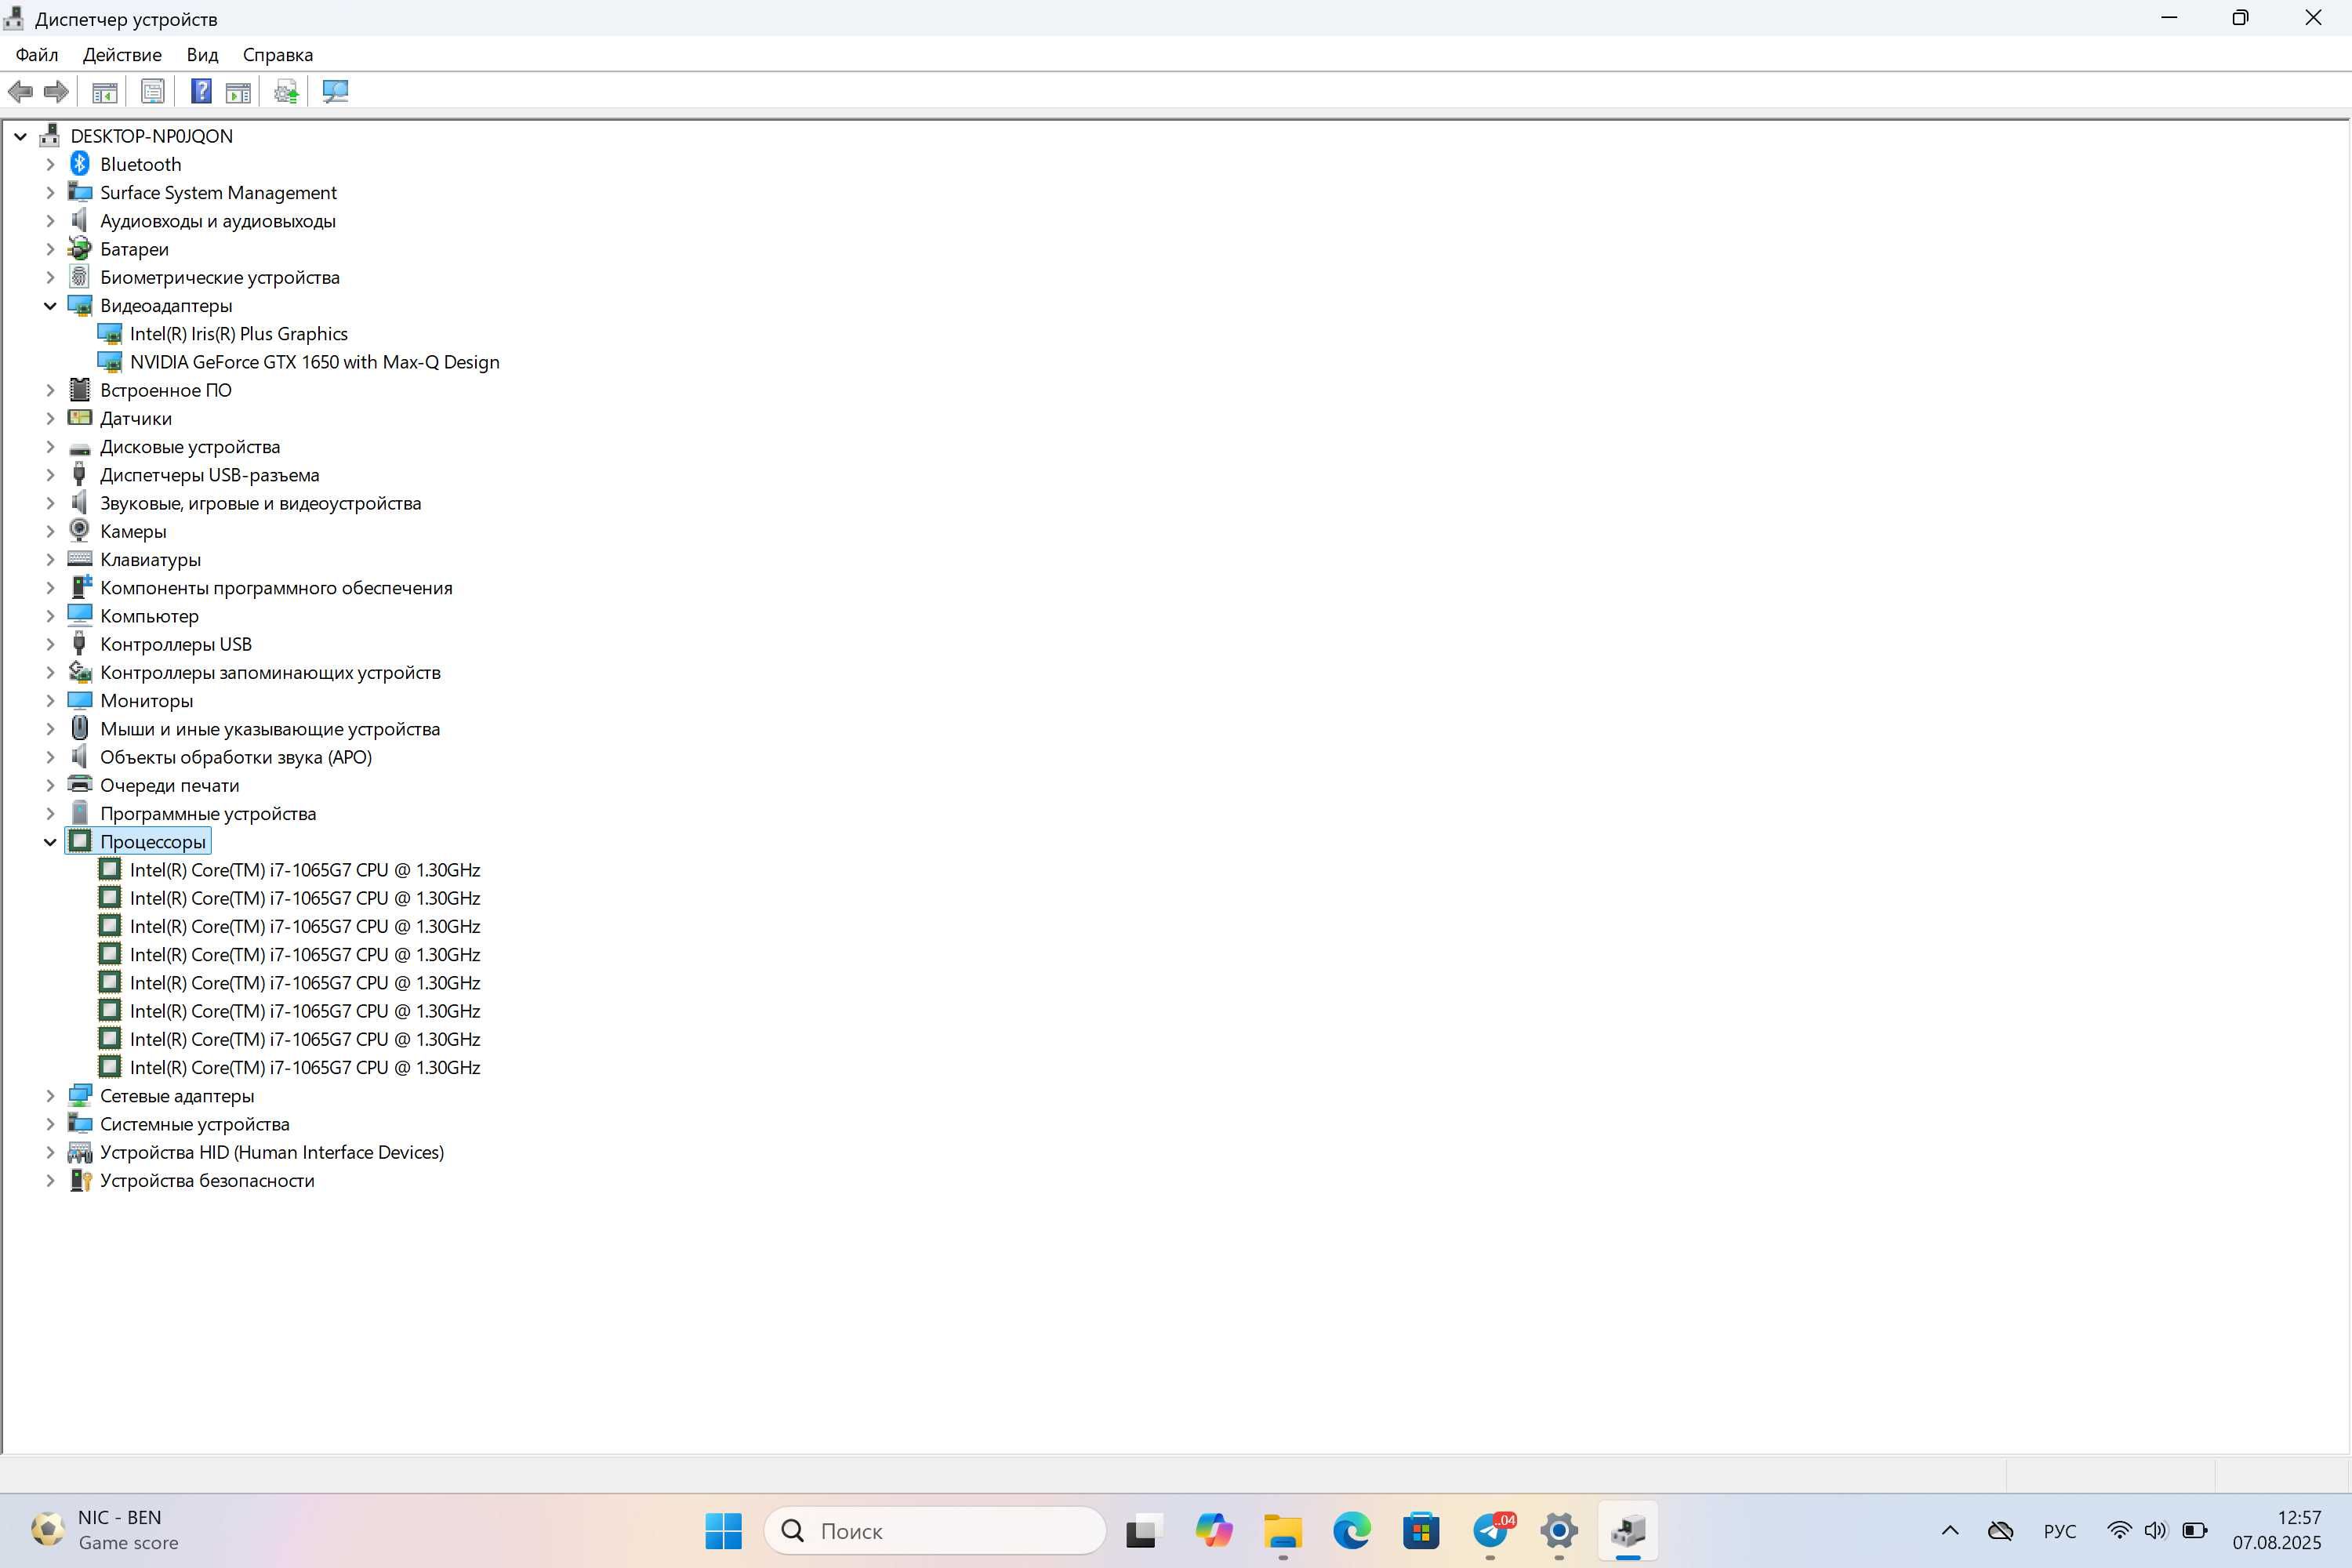The image size is (2352, 1568).
Task: Open the Copilot taskbar icon
Action: point(1213,1530)
